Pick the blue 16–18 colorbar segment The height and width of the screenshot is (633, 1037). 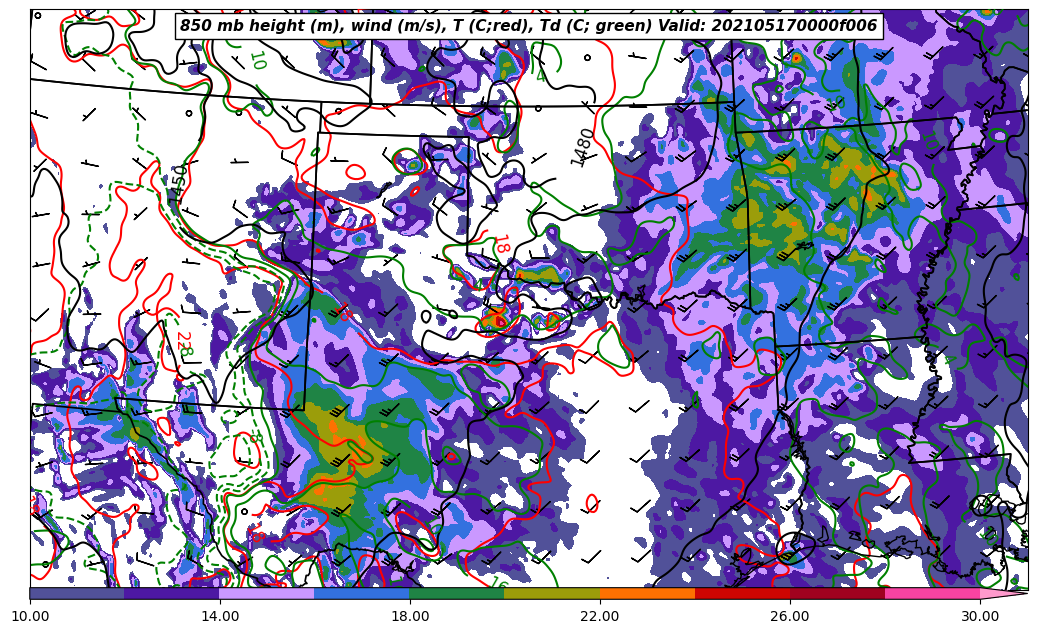(362, 593)
